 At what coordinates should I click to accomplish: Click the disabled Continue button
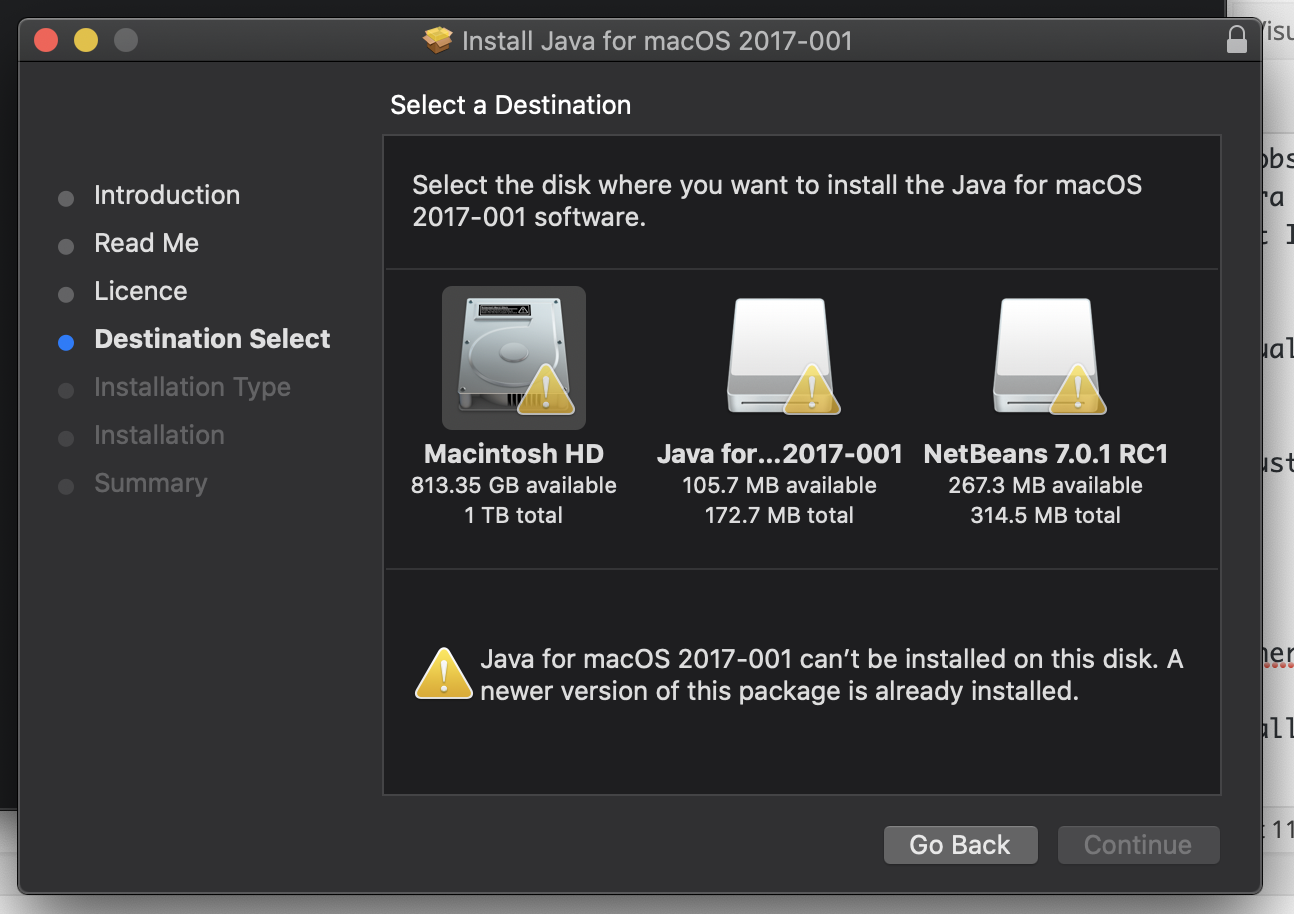(1138, 845)
